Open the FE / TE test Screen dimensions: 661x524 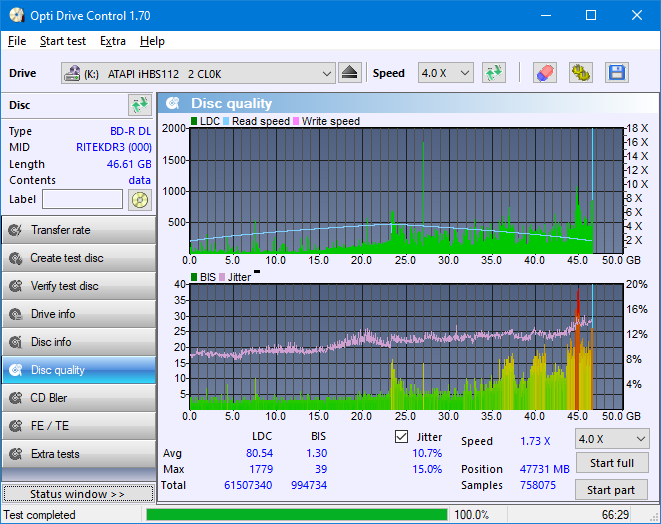click(x=79, y=426)
